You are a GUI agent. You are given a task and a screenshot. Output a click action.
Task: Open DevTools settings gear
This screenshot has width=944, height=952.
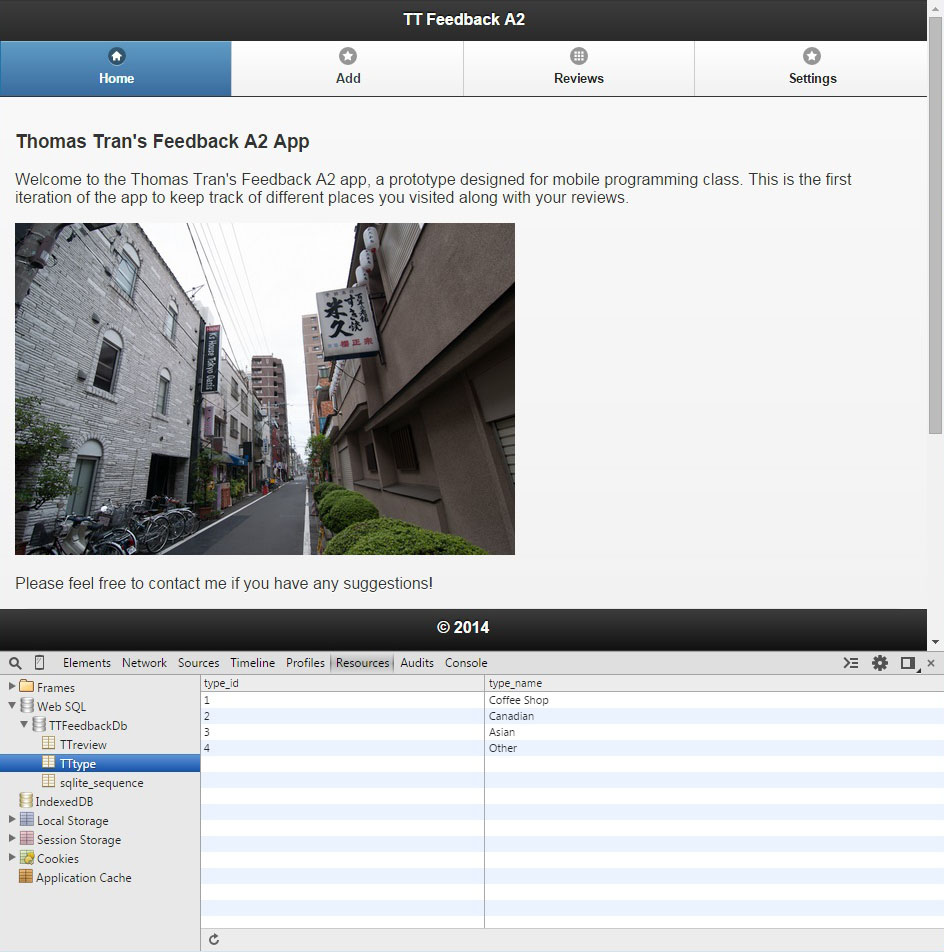[x=880, y=663]
